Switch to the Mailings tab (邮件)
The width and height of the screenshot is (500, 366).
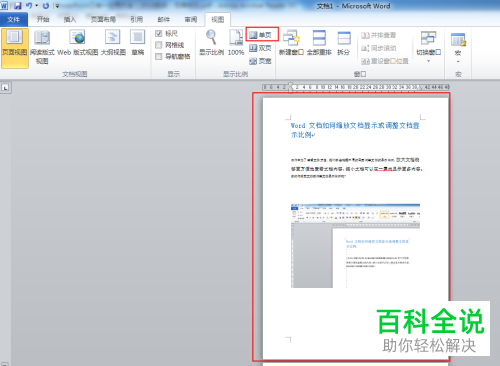[163, 20]
